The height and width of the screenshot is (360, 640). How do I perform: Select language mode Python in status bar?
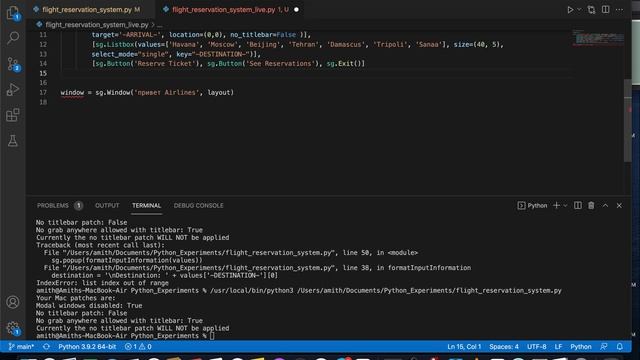(x=580, y=347)
